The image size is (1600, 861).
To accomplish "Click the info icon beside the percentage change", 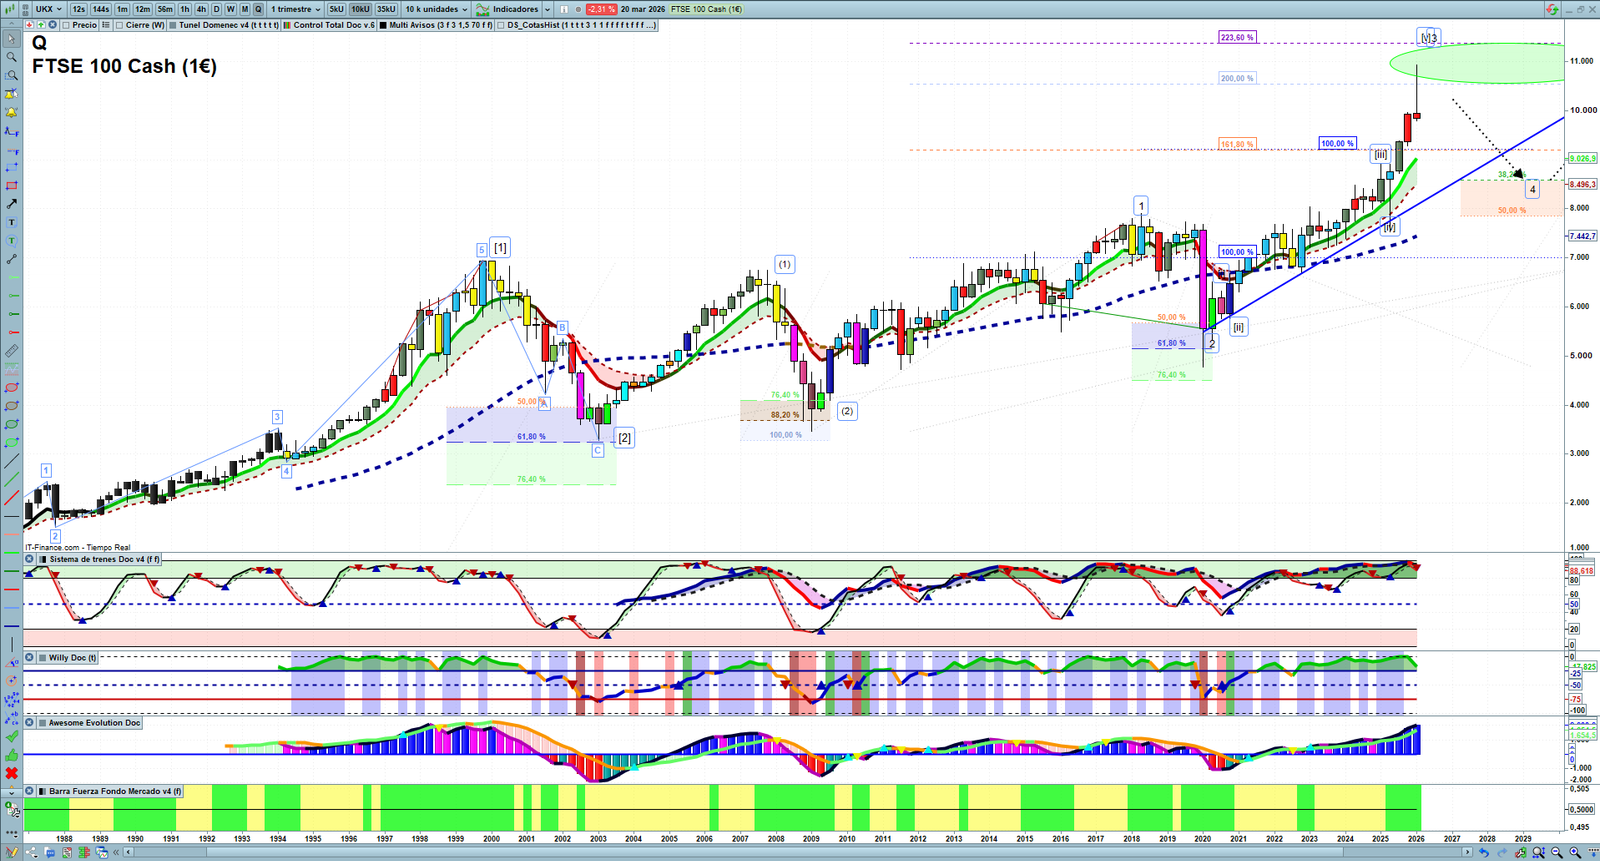I will point(564,9).
